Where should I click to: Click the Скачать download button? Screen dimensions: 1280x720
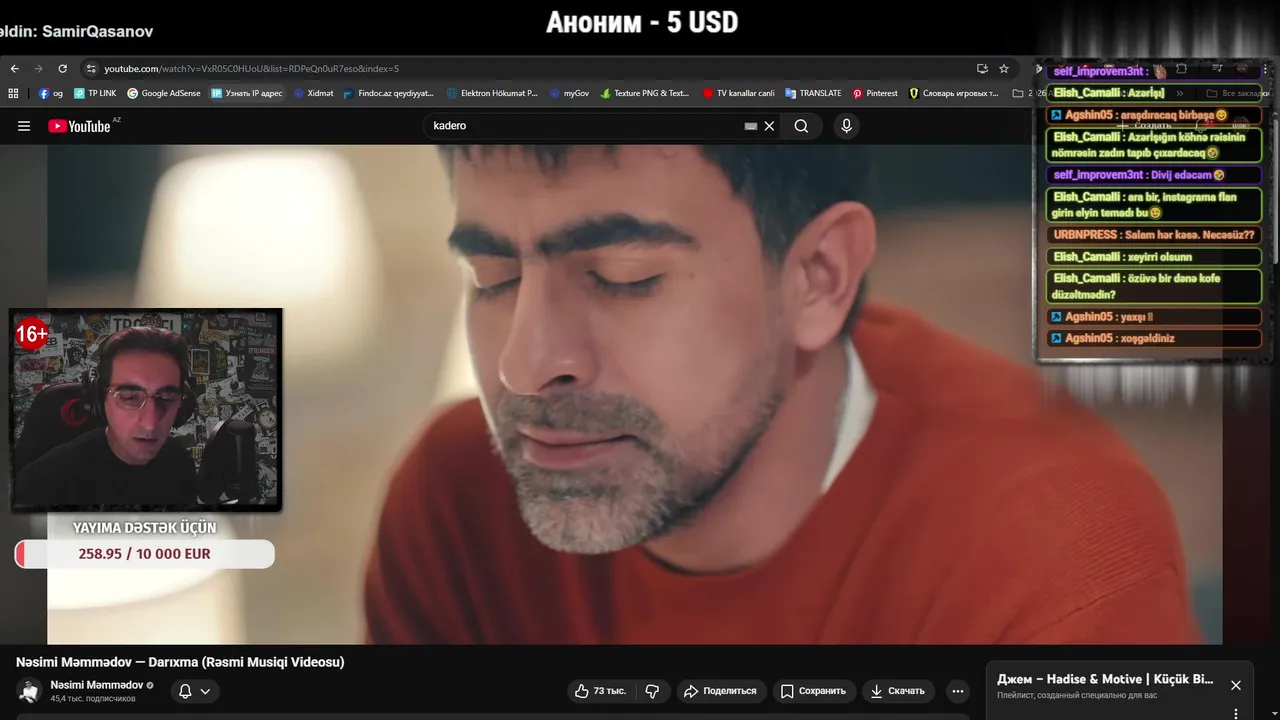(x=898, y=691)
